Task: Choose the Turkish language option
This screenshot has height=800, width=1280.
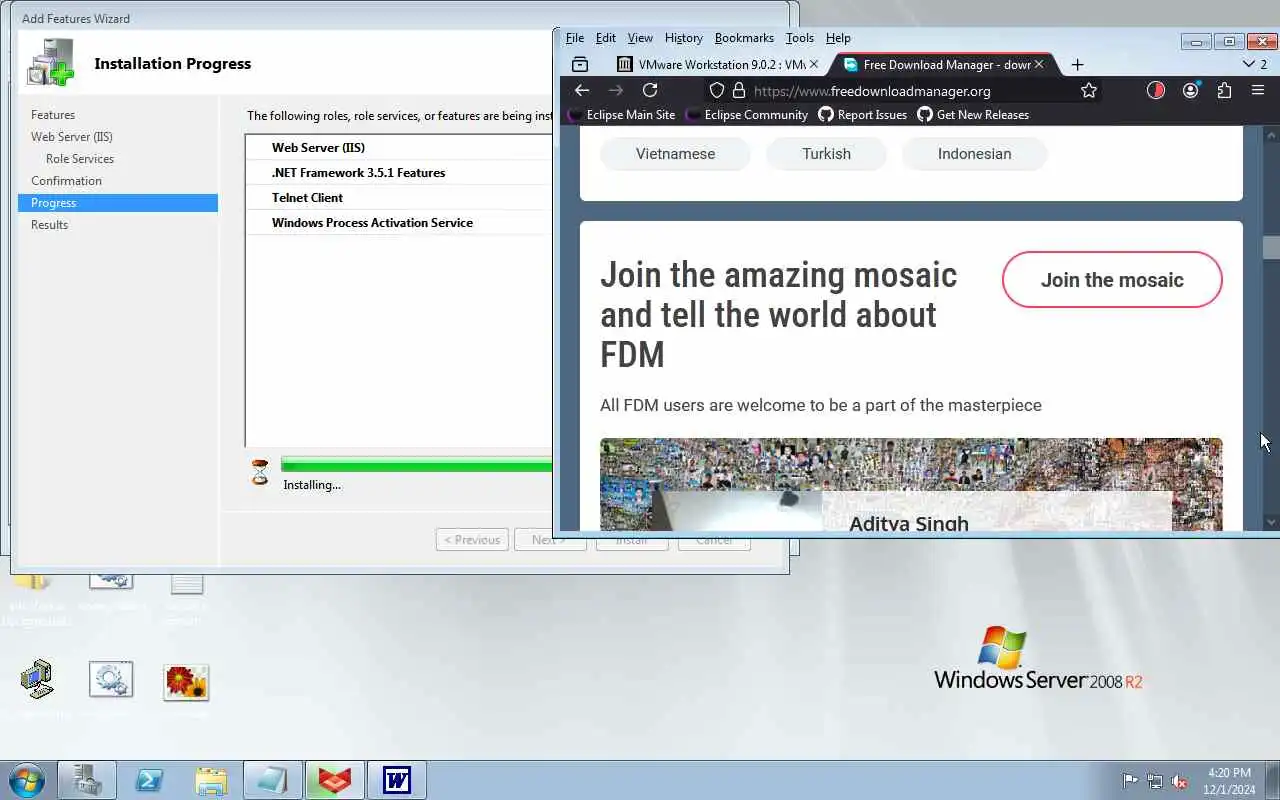Action: (826, 154)
